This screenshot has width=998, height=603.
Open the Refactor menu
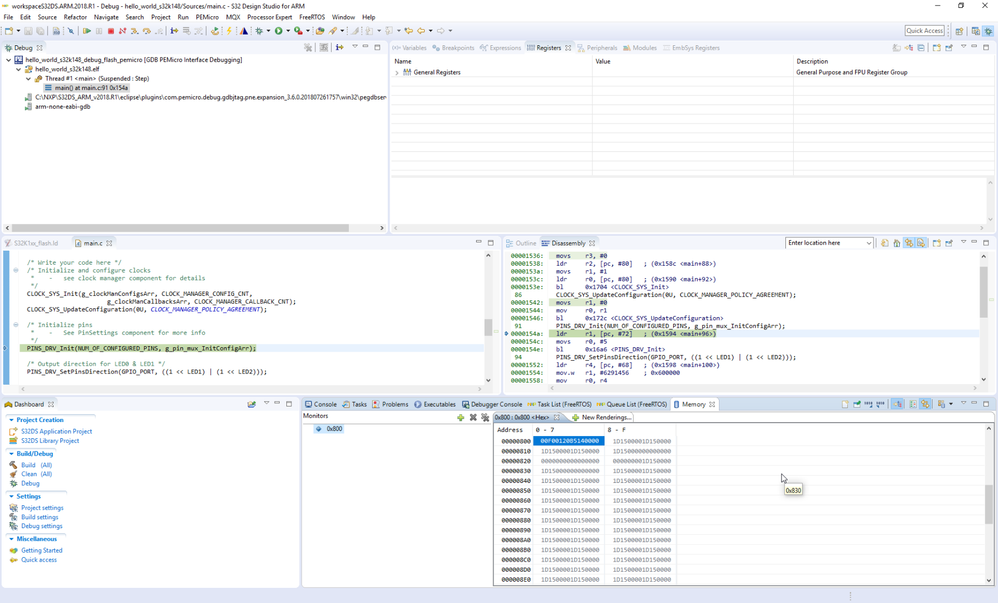(75, 17)
